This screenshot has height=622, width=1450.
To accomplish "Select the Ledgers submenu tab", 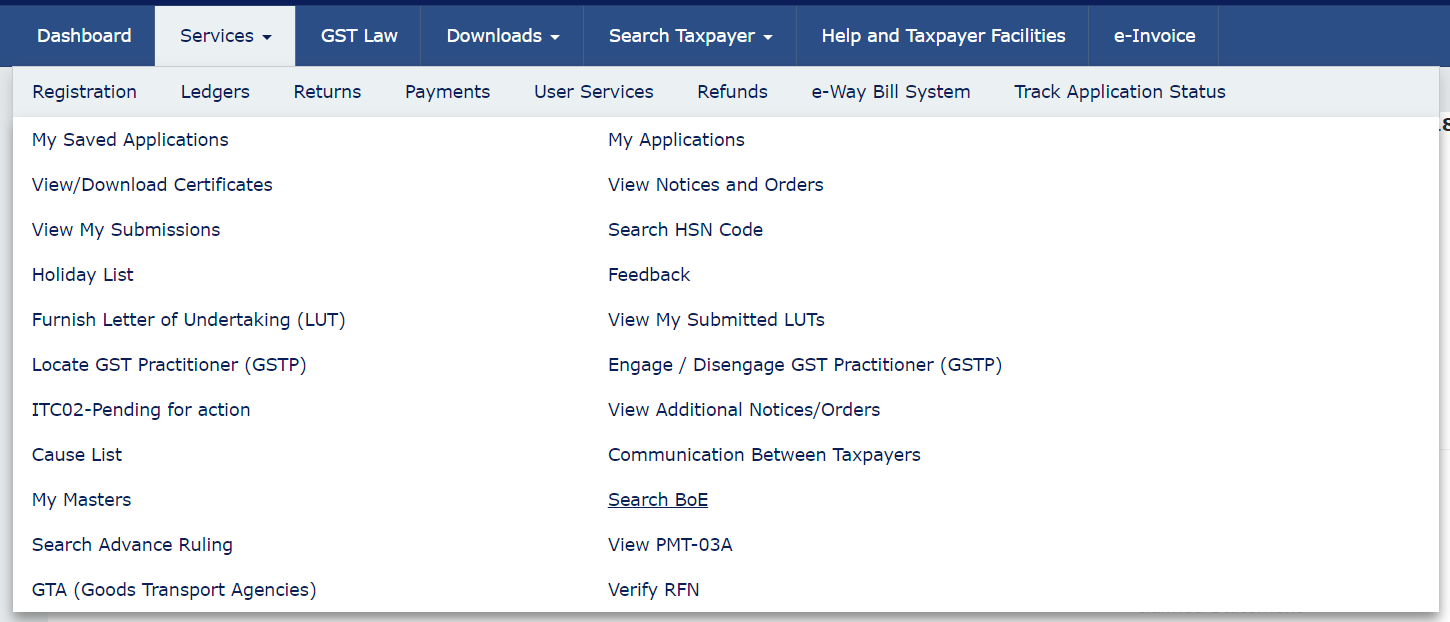I will coord(215,92).
